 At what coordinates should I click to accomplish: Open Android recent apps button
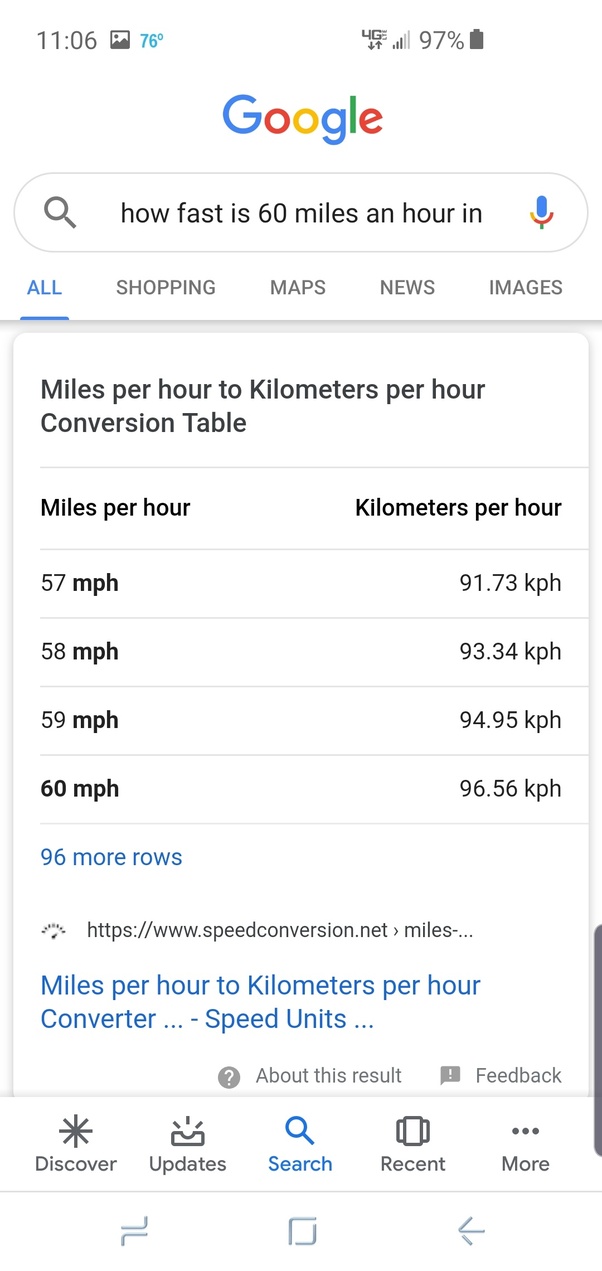(x=133, y=1232)
